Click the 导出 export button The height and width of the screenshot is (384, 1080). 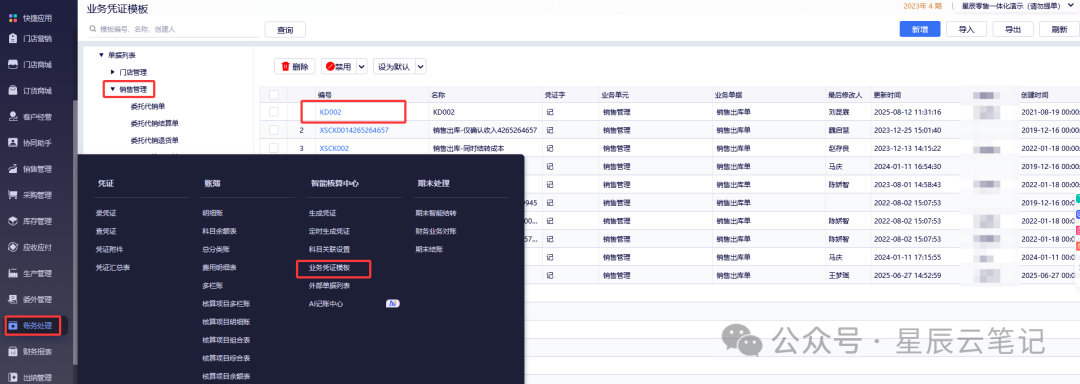point(1012,29)
